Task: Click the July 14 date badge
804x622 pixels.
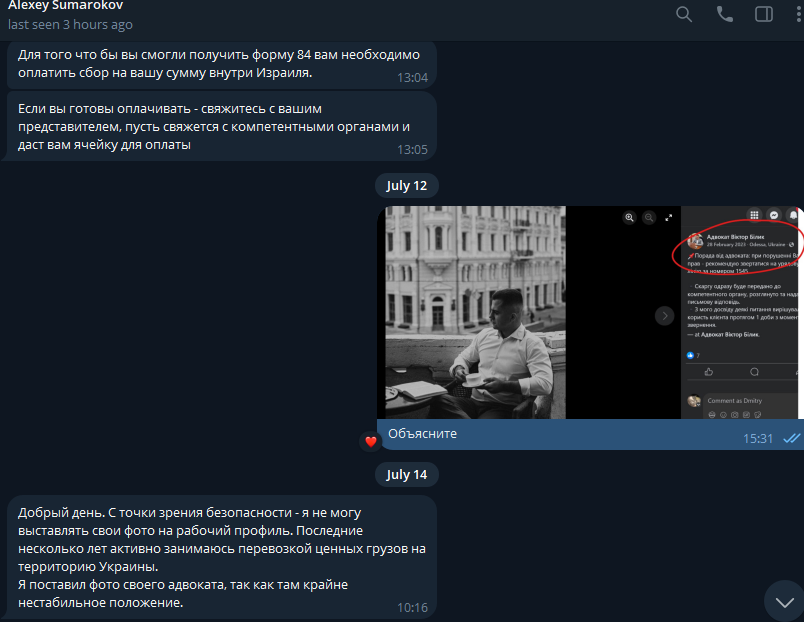Action: (406, 474)
